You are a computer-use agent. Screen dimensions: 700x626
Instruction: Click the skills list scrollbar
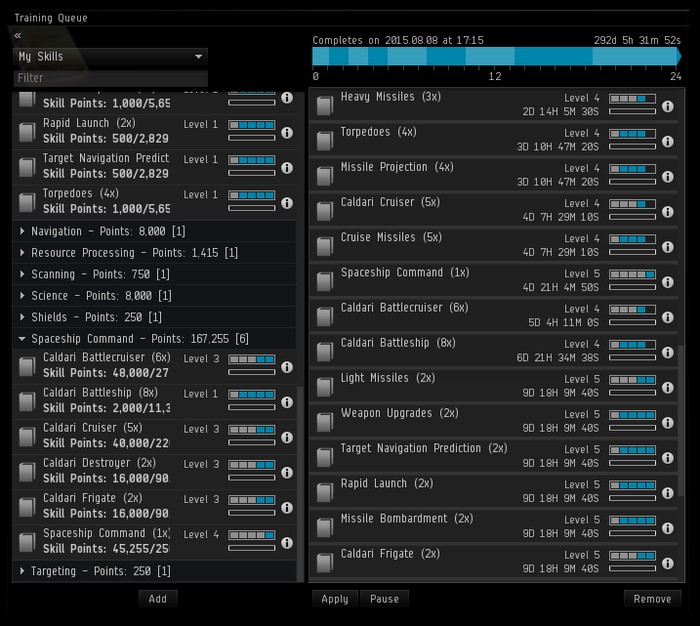tap(300, 483)
